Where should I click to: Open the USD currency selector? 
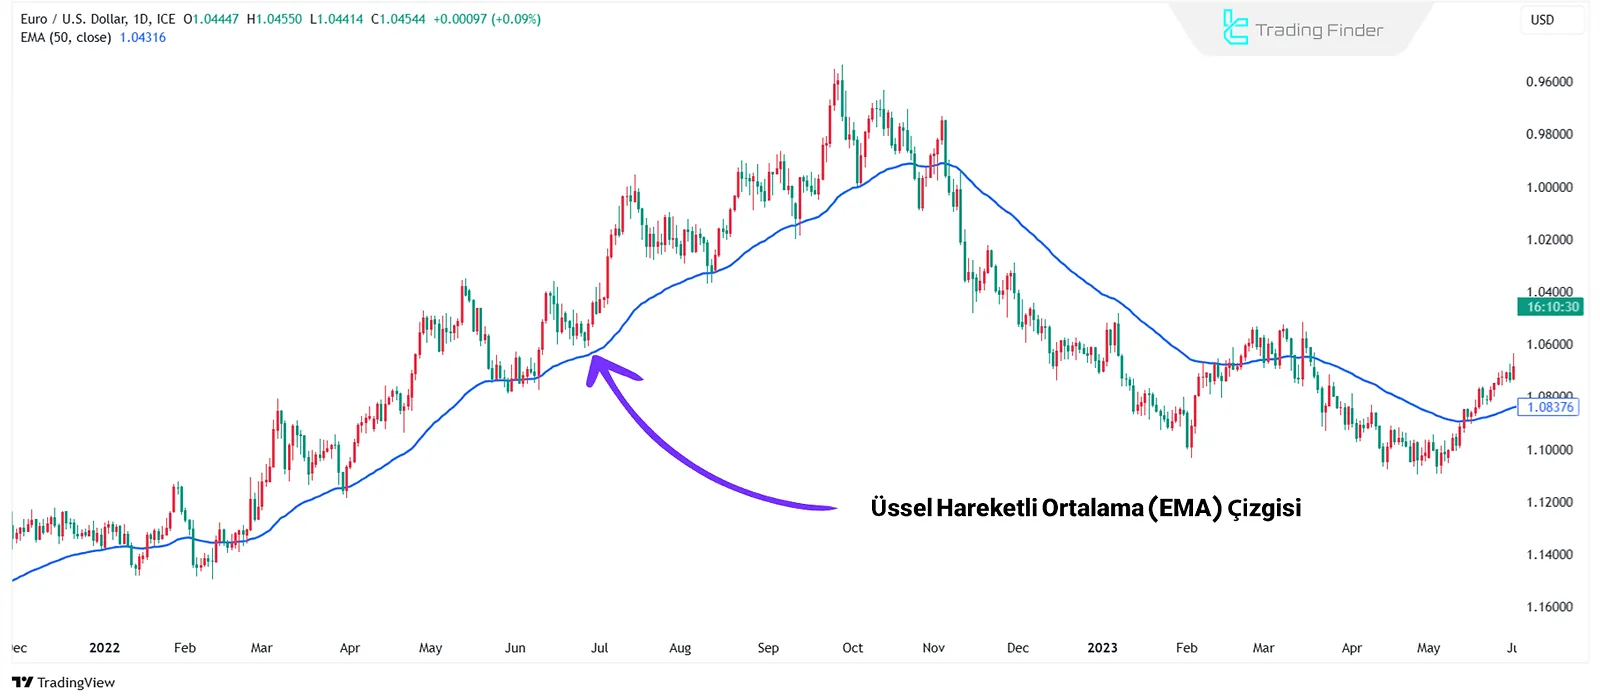pyautogui.click(x=1542, y=20)
